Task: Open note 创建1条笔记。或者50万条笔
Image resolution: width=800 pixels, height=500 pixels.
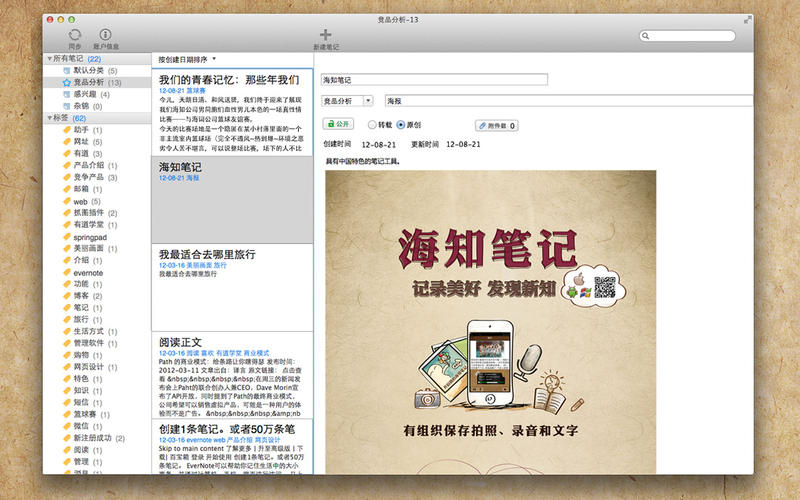Action: tap(232, 447)
